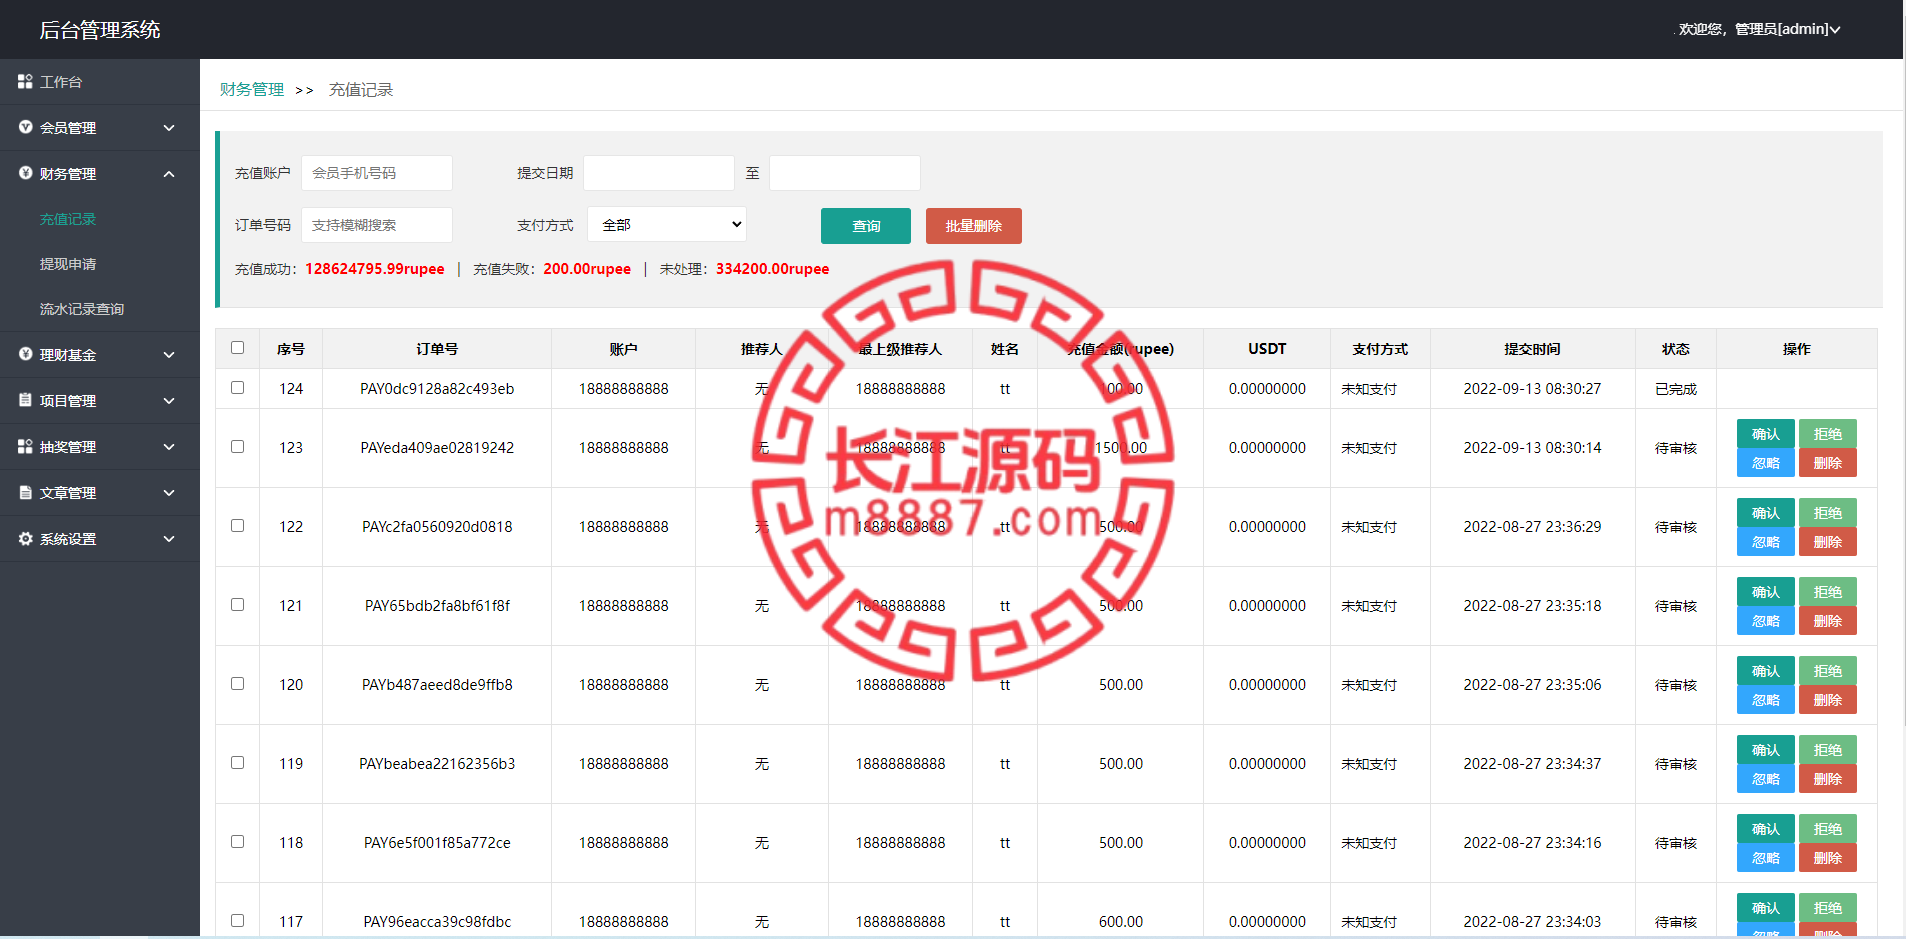1906x939 pixels.
Task: Delete order 119 with 删除
Action: (x=1828, y=779)
